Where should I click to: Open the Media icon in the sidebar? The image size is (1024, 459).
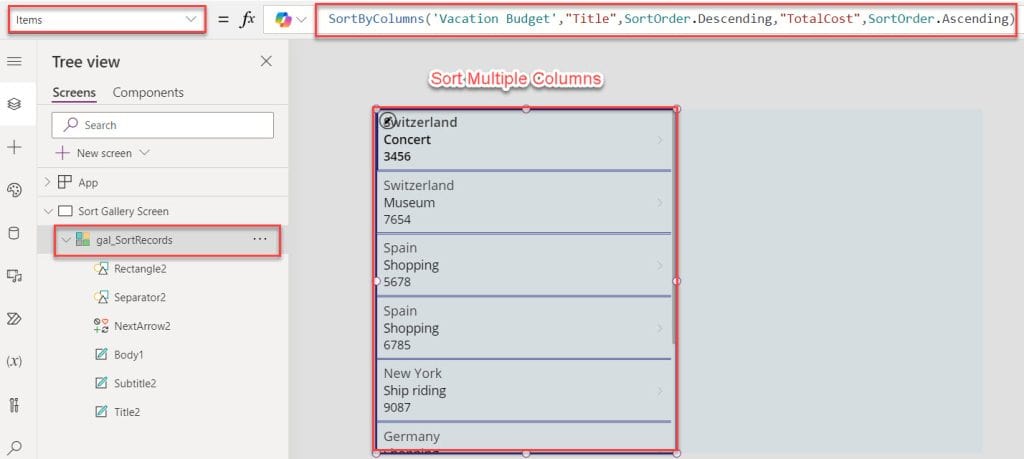[x=14, y=276]
